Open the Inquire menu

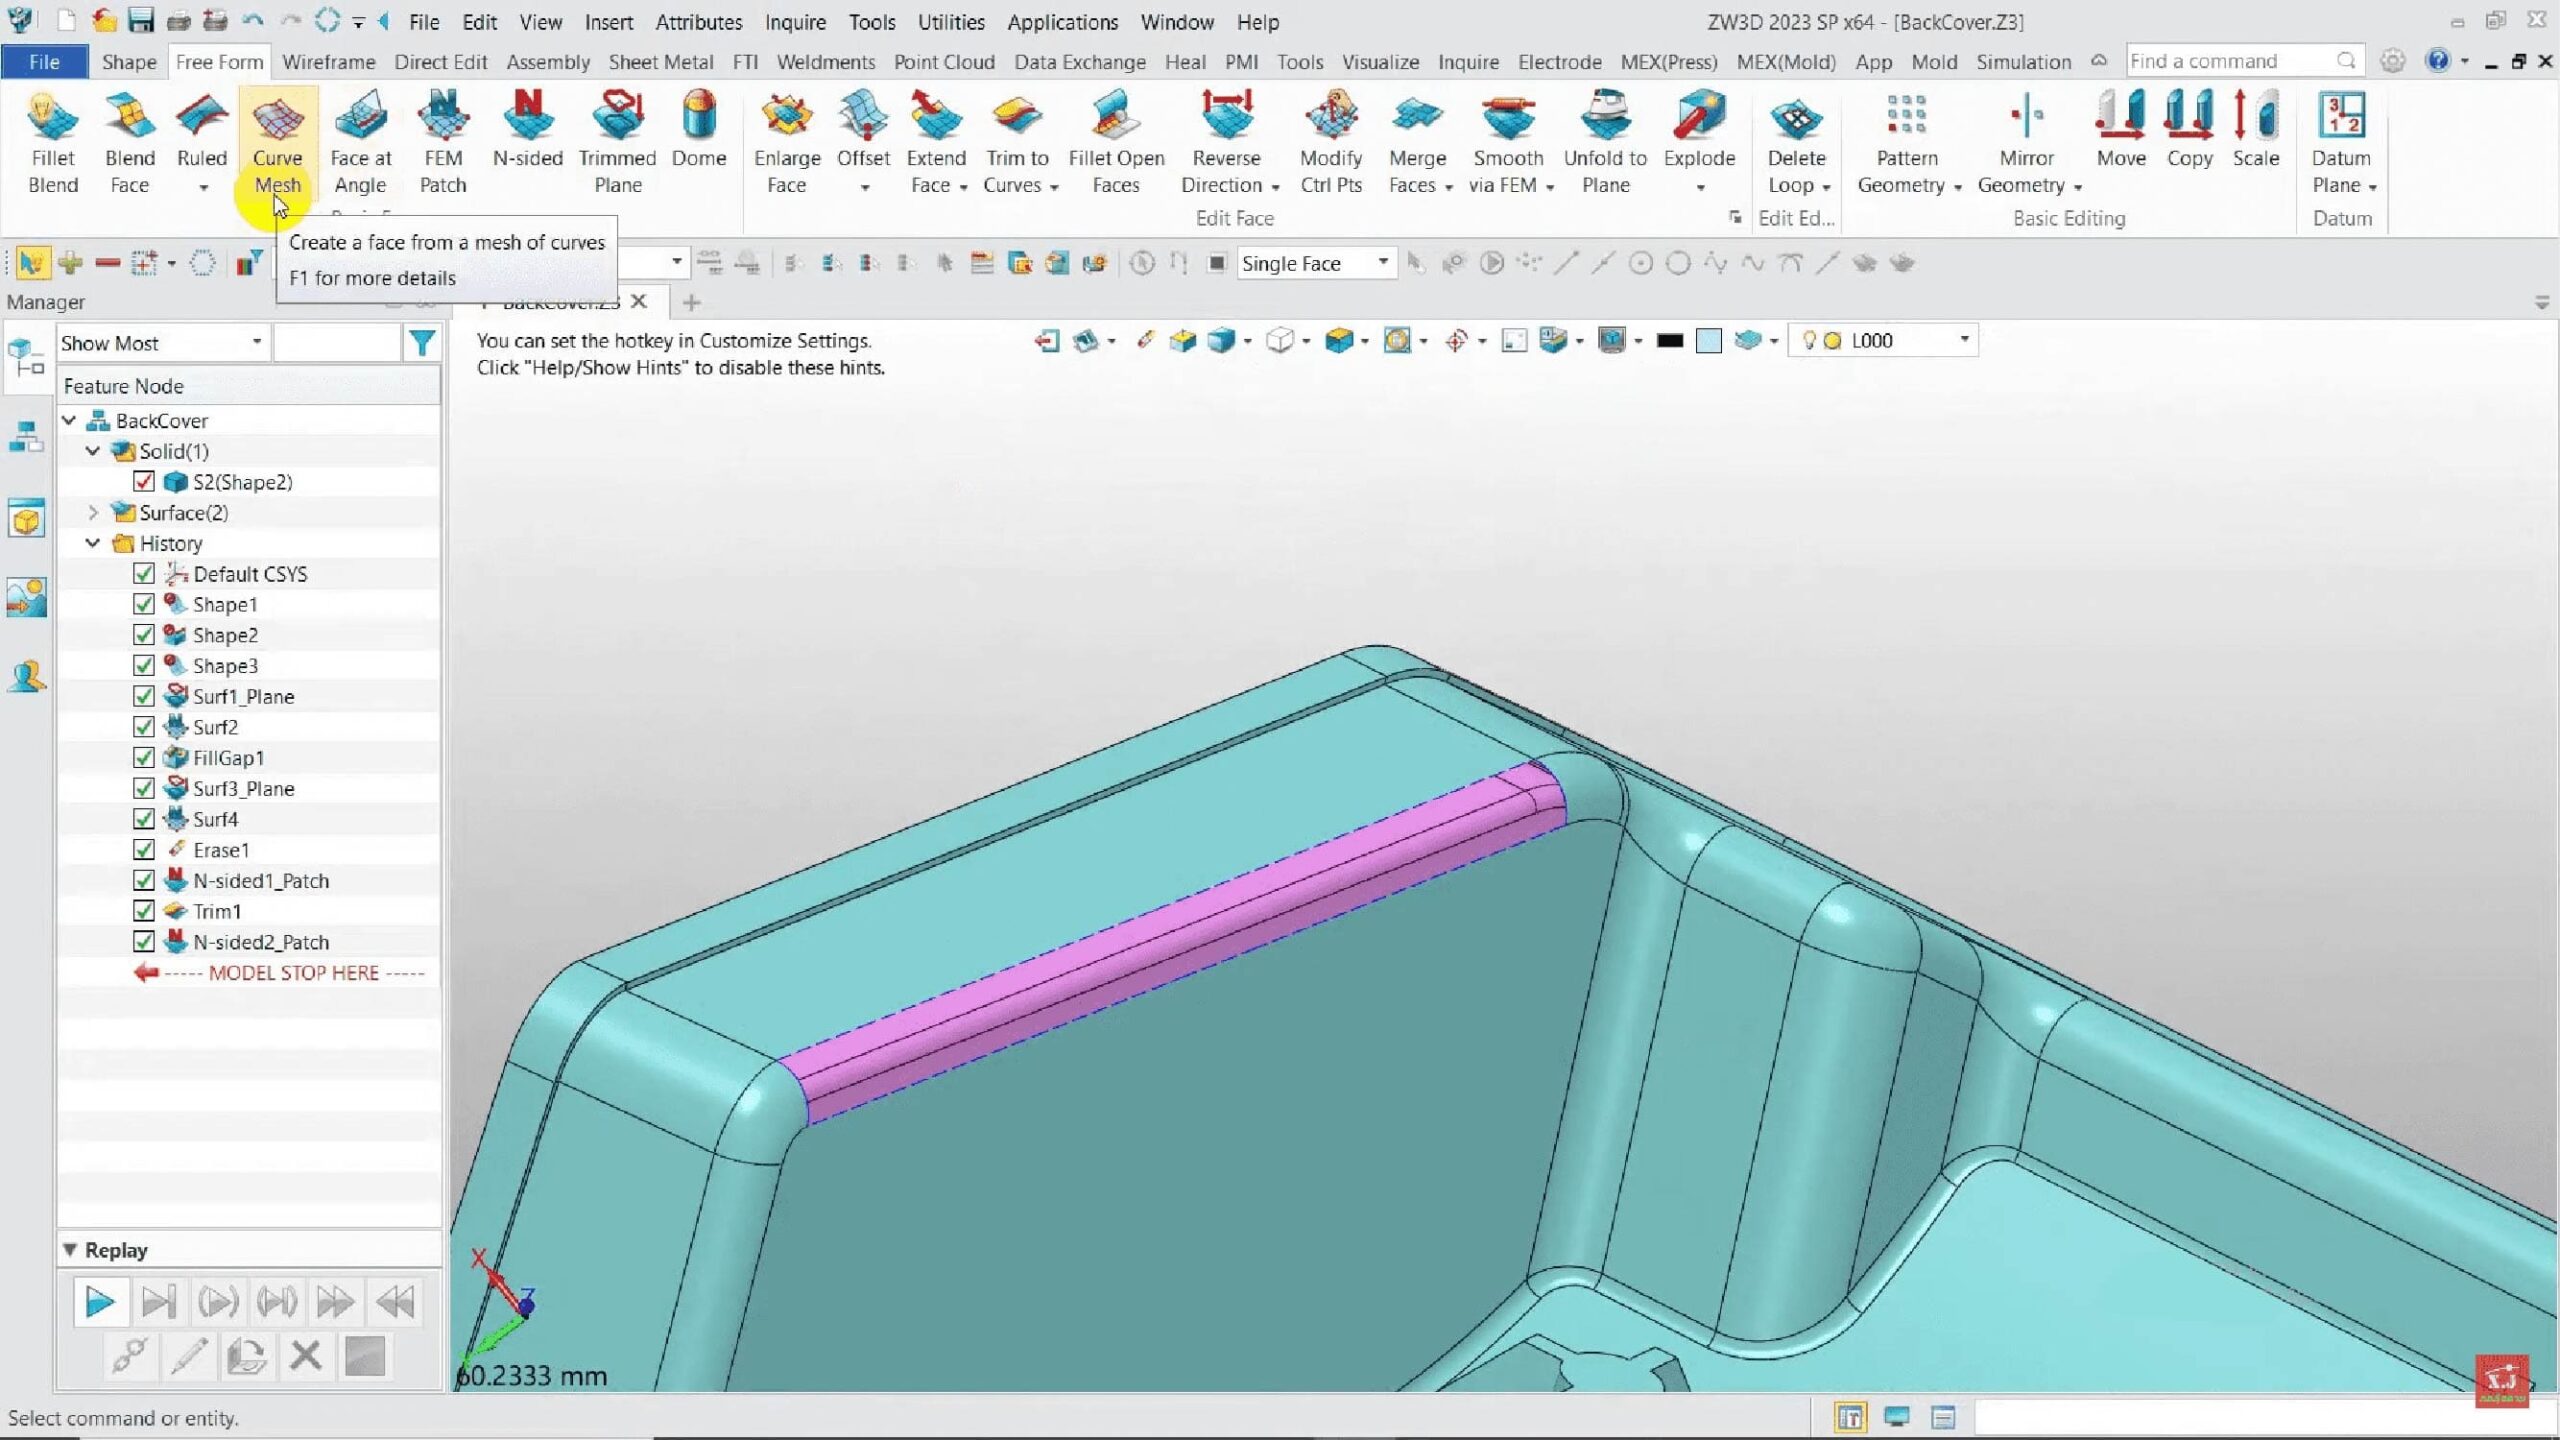[795, 22]
